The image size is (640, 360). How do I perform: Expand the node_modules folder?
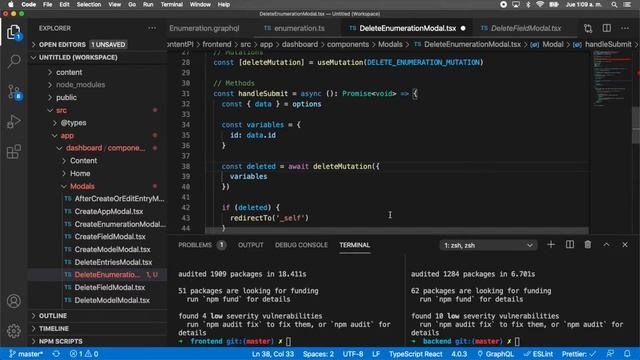[80, 85]
